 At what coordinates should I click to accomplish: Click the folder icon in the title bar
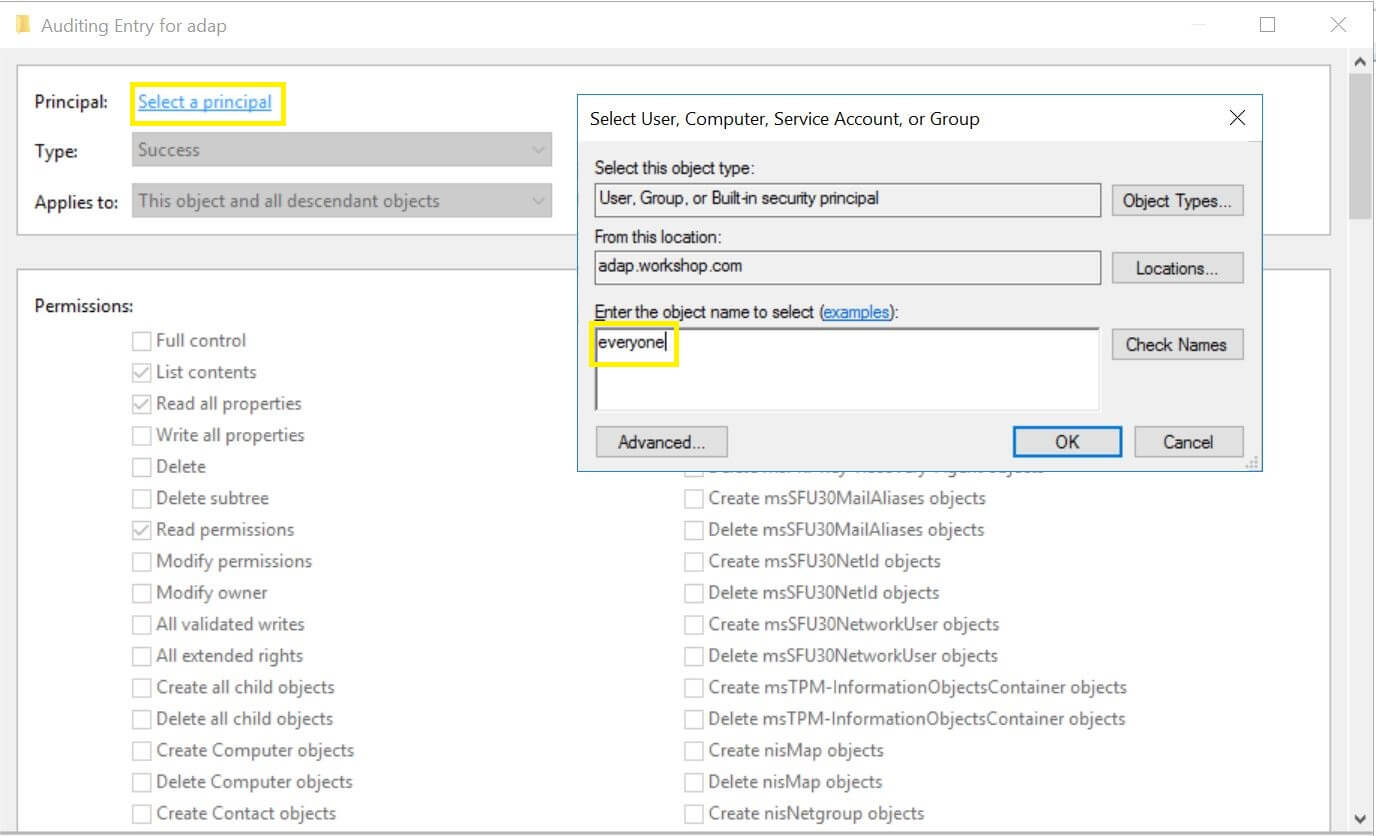click(x=23, y=25)
